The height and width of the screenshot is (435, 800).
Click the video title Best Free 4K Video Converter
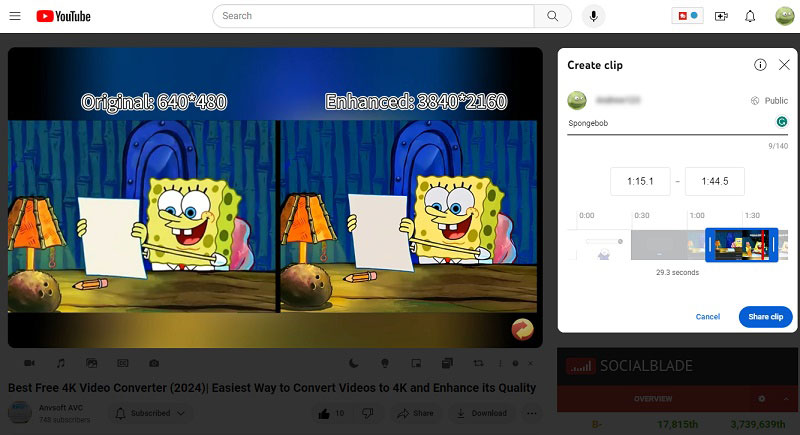click(272, 388)
